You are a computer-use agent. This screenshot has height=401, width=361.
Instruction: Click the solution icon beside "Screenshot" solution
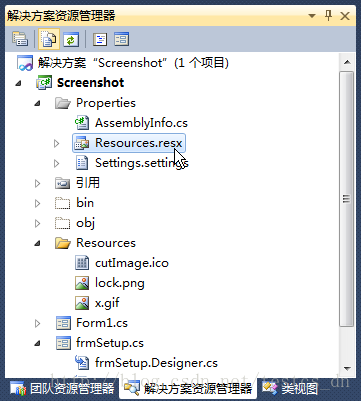pyautogui.click(x=25, y=63)
